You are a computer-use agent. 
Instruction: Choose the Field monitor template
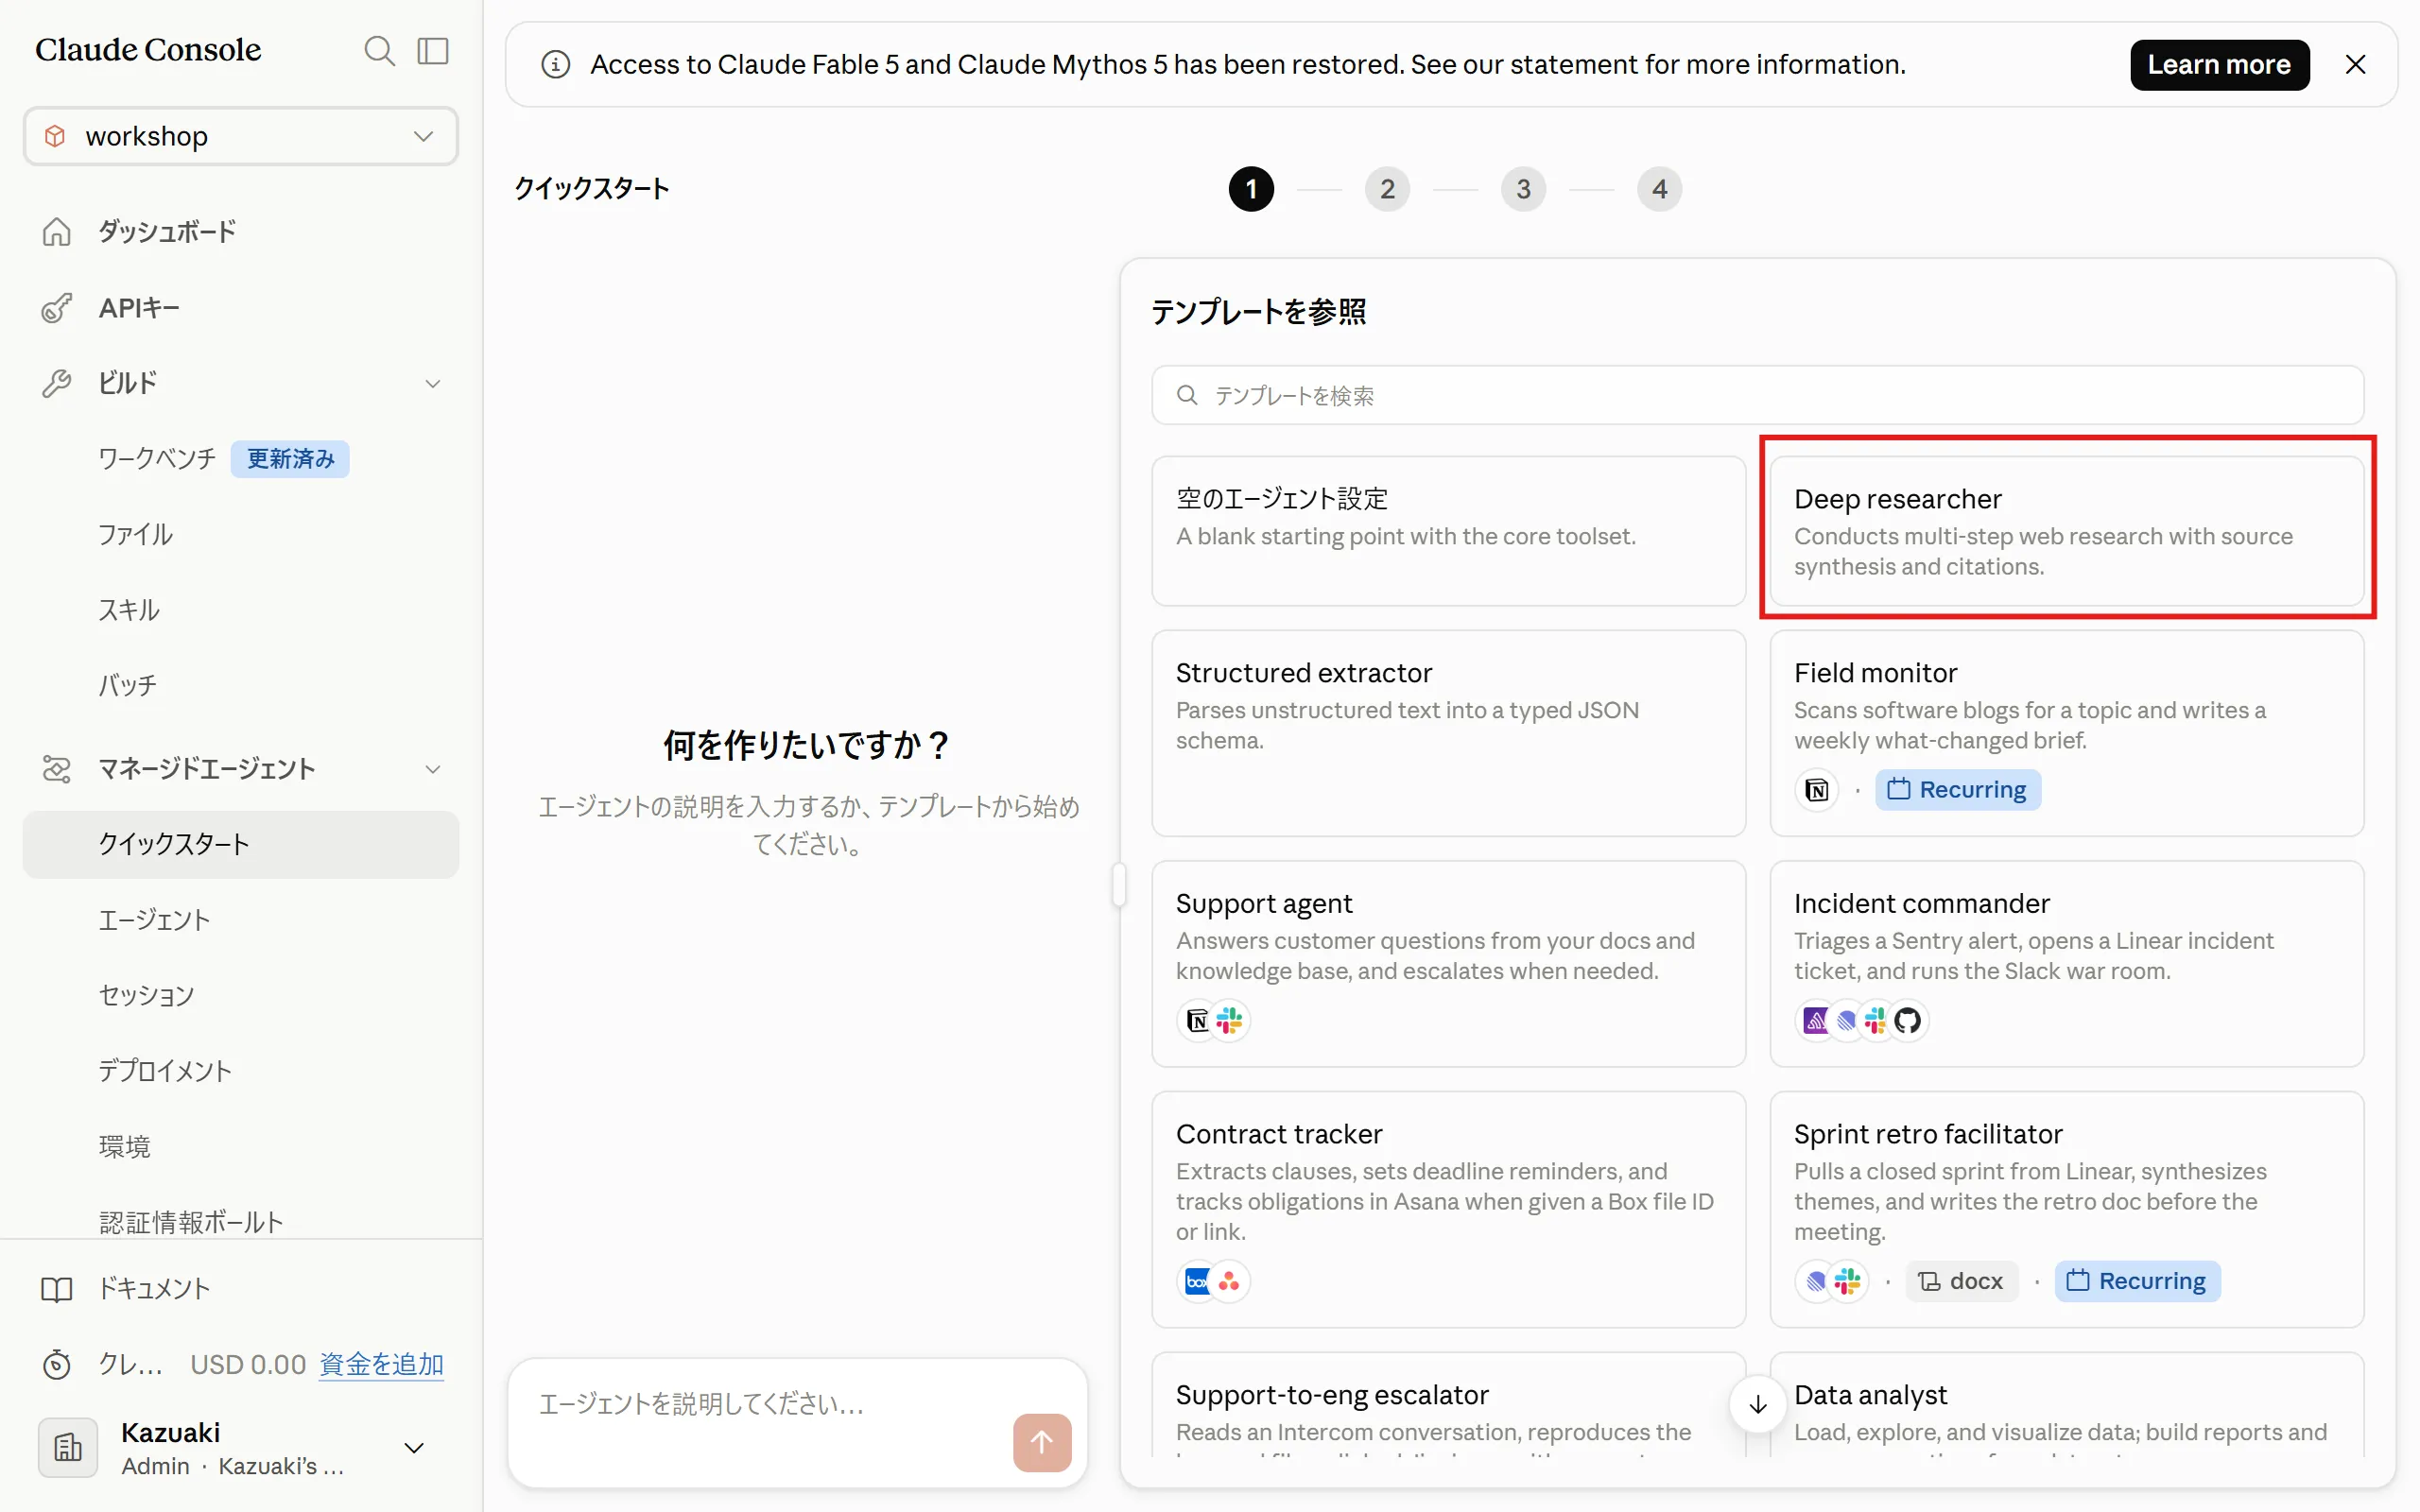click(x=2066, y=733)
